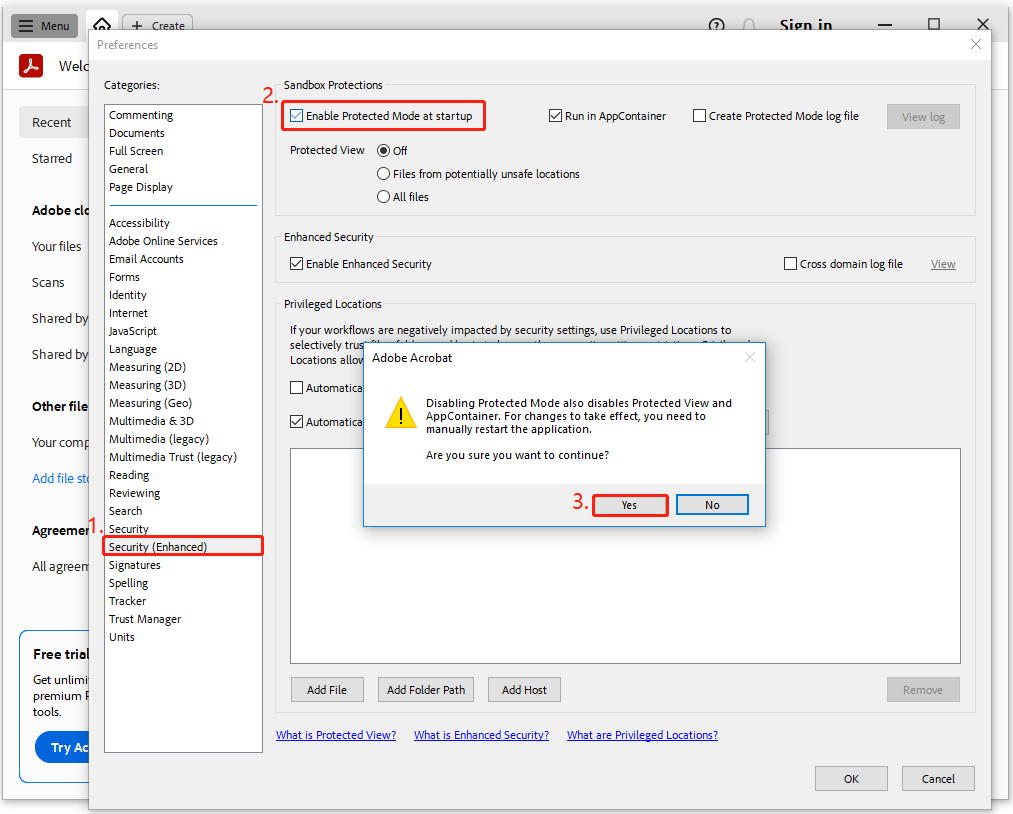Viewport: 1013px width, 814px height.
Task: Open What is Enhanced Security link
Action: [x=481, y=735]
